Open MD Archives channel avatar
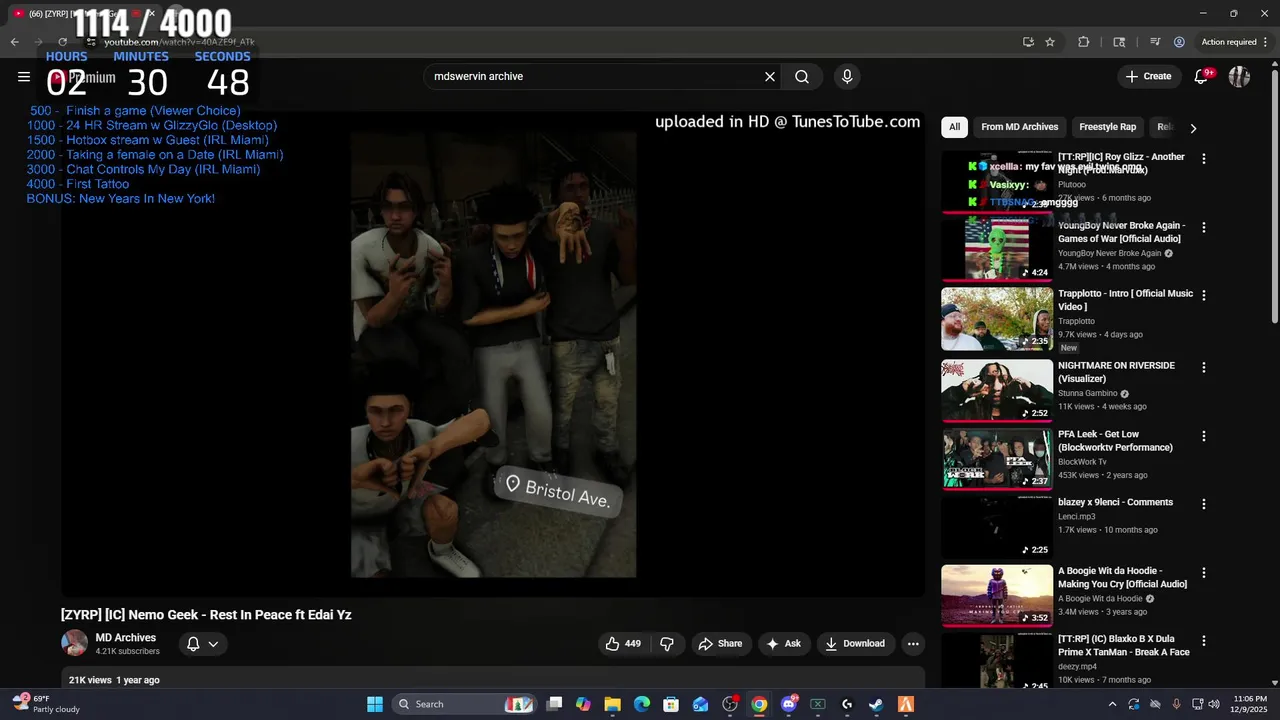 point(74,644)
